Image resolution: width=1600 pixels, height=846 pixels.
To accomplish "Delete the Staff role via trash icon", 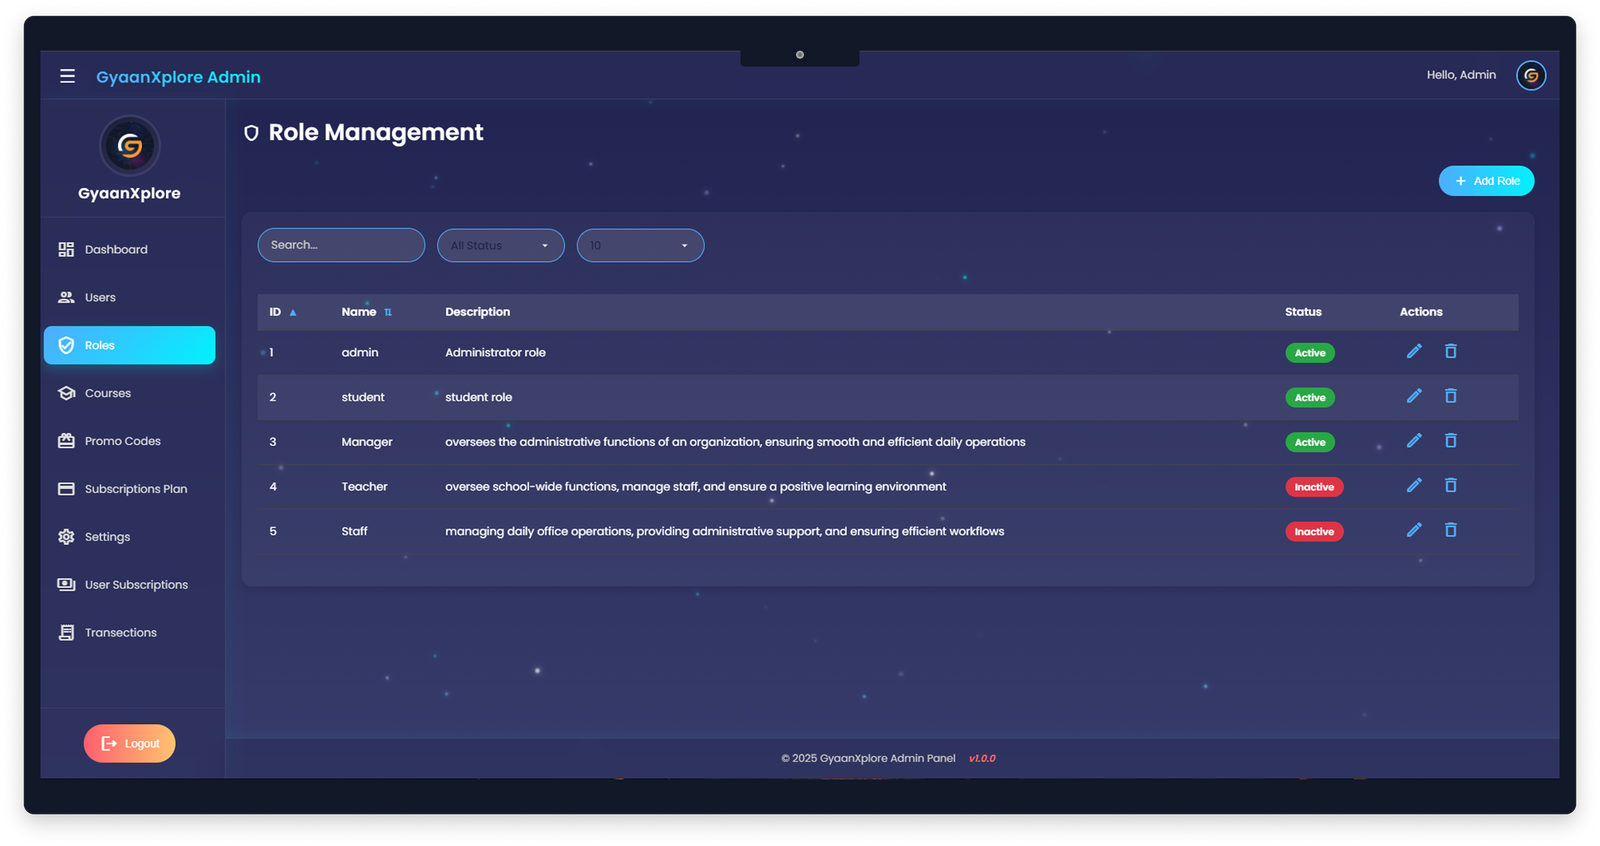I will tap(1450, 530).
